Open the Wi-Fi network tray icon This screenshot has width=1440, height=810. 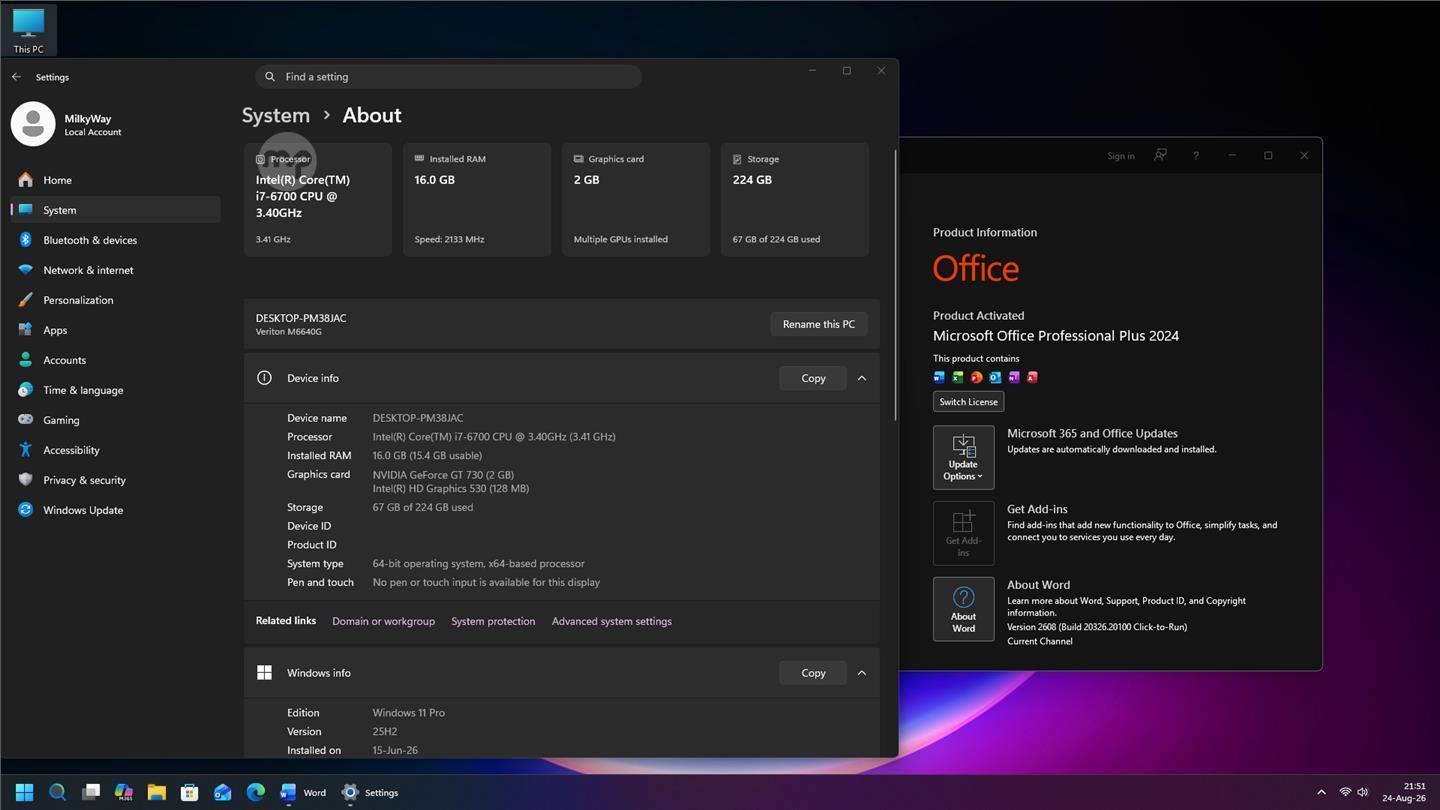coord(1345,792)
